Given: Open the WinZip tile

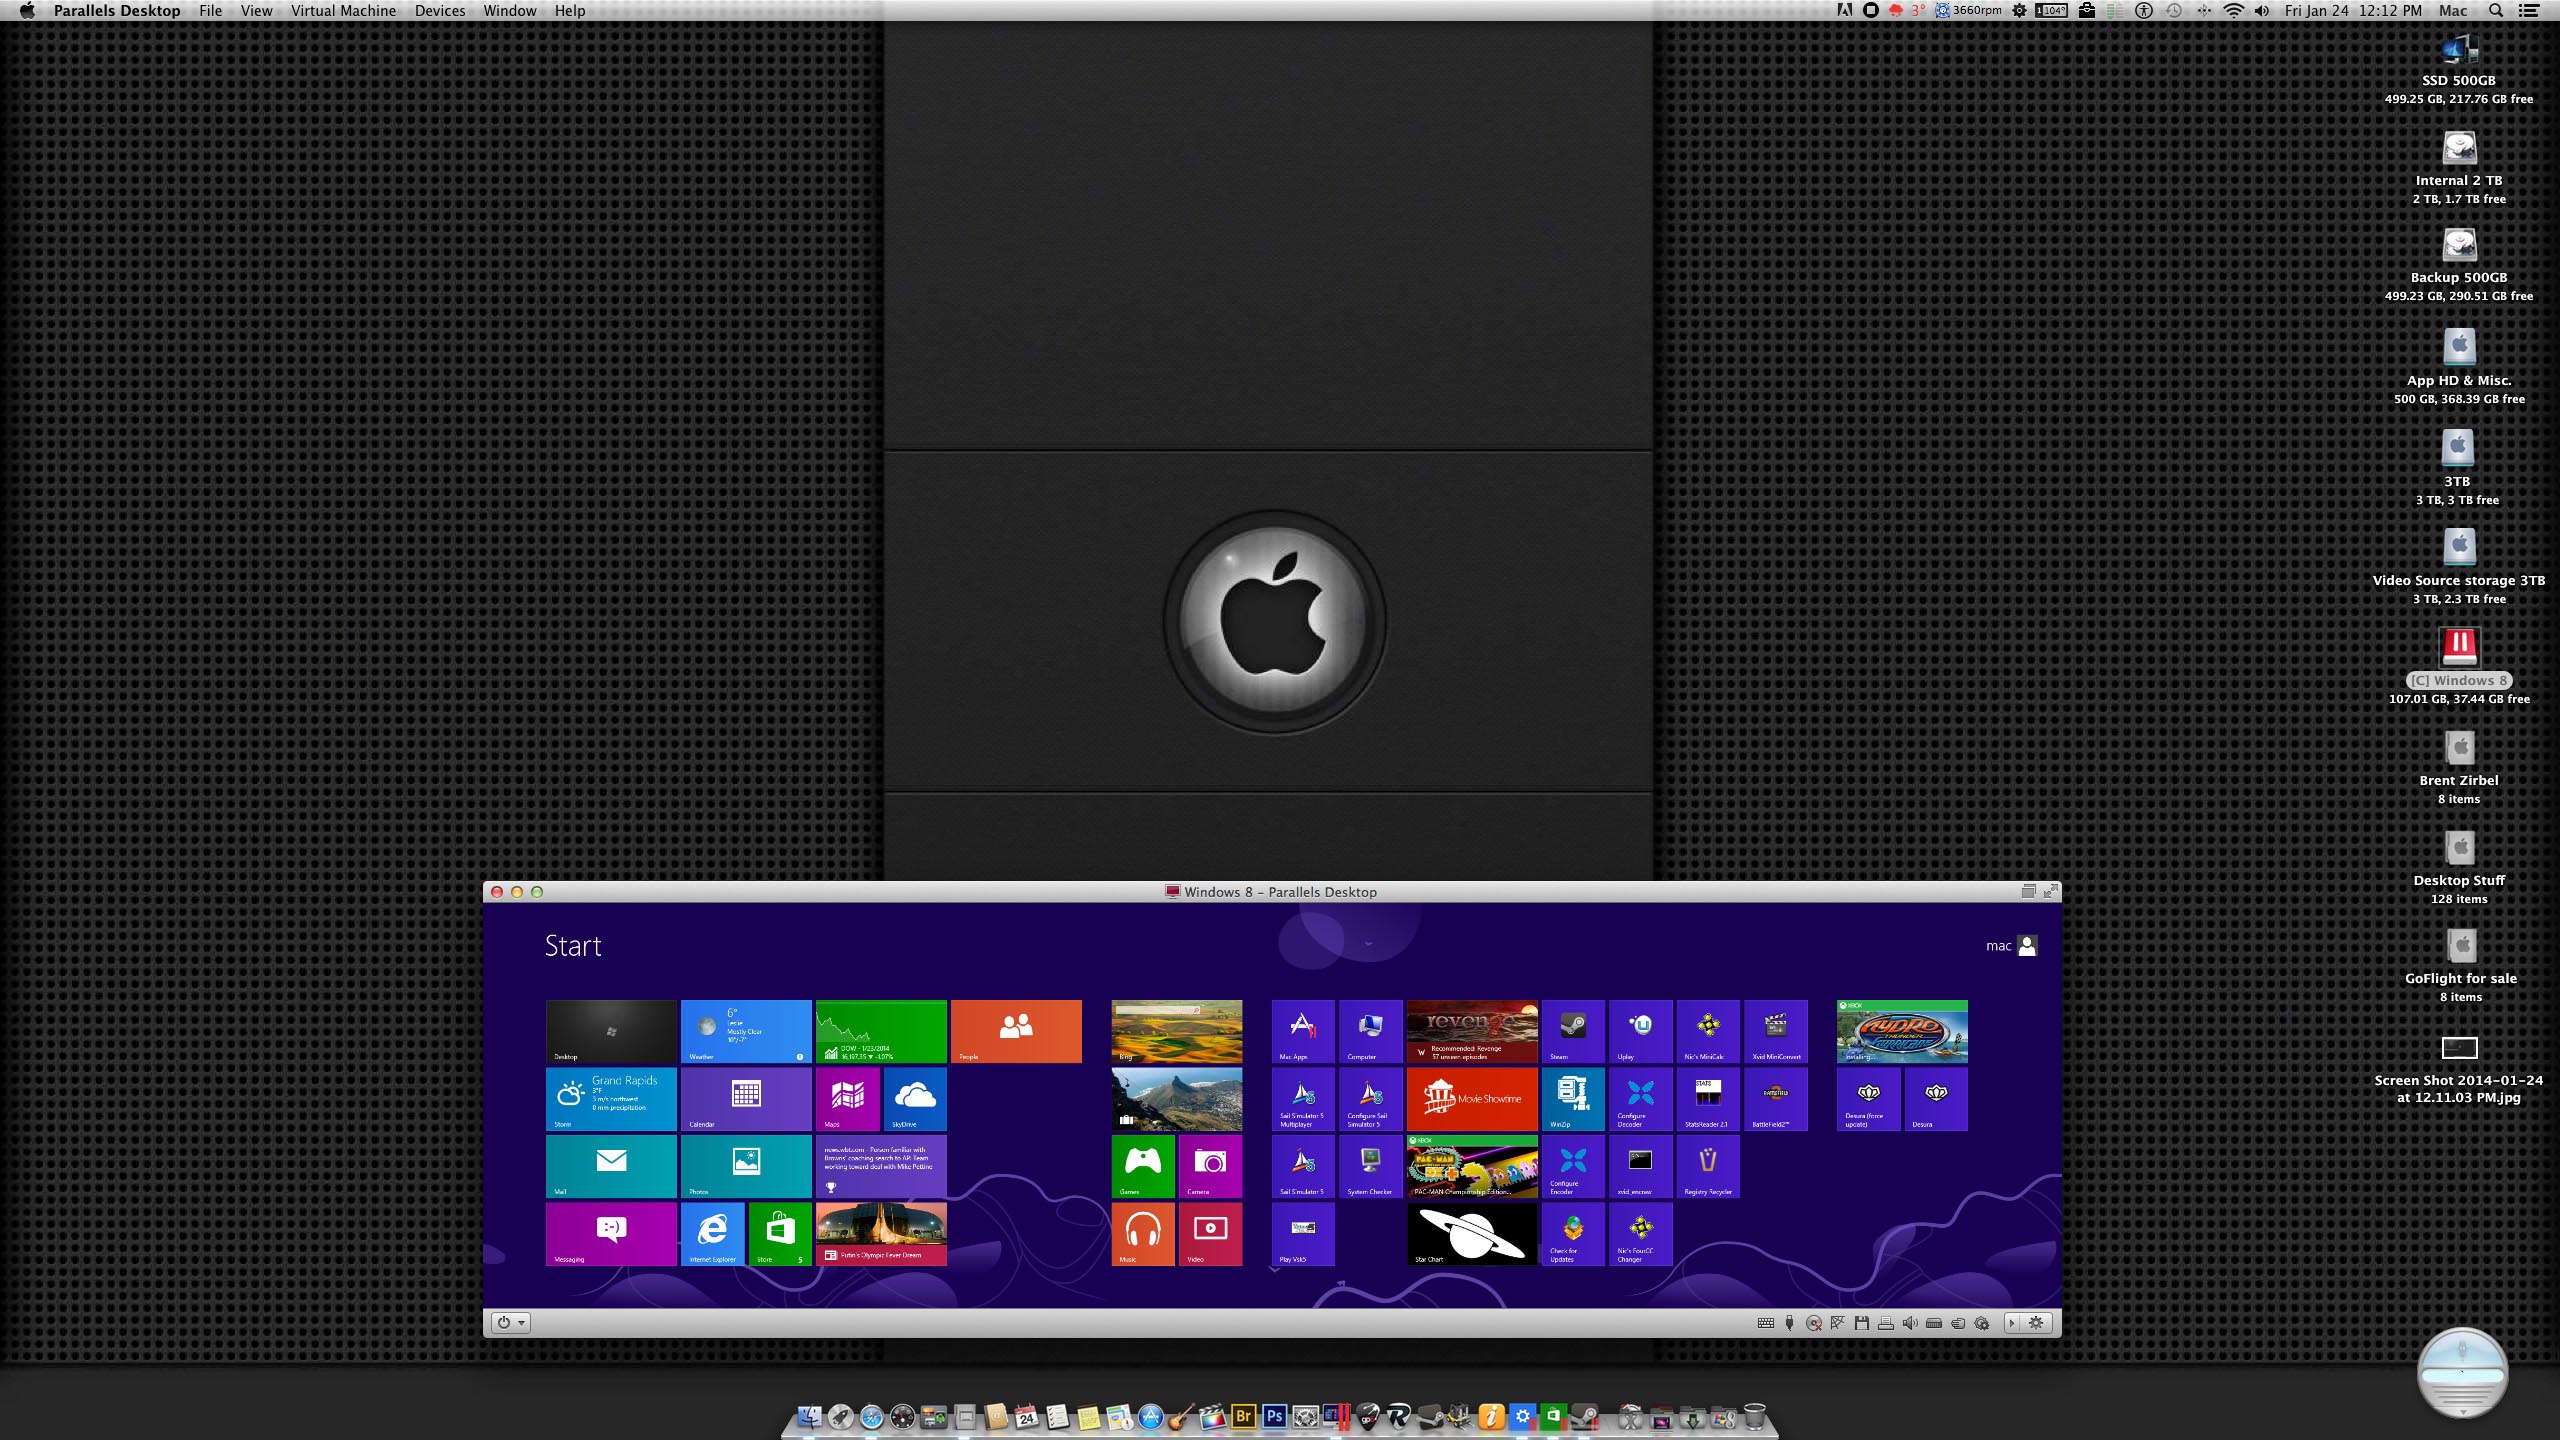Looking at the screenshot, I should point(1573,1099).
